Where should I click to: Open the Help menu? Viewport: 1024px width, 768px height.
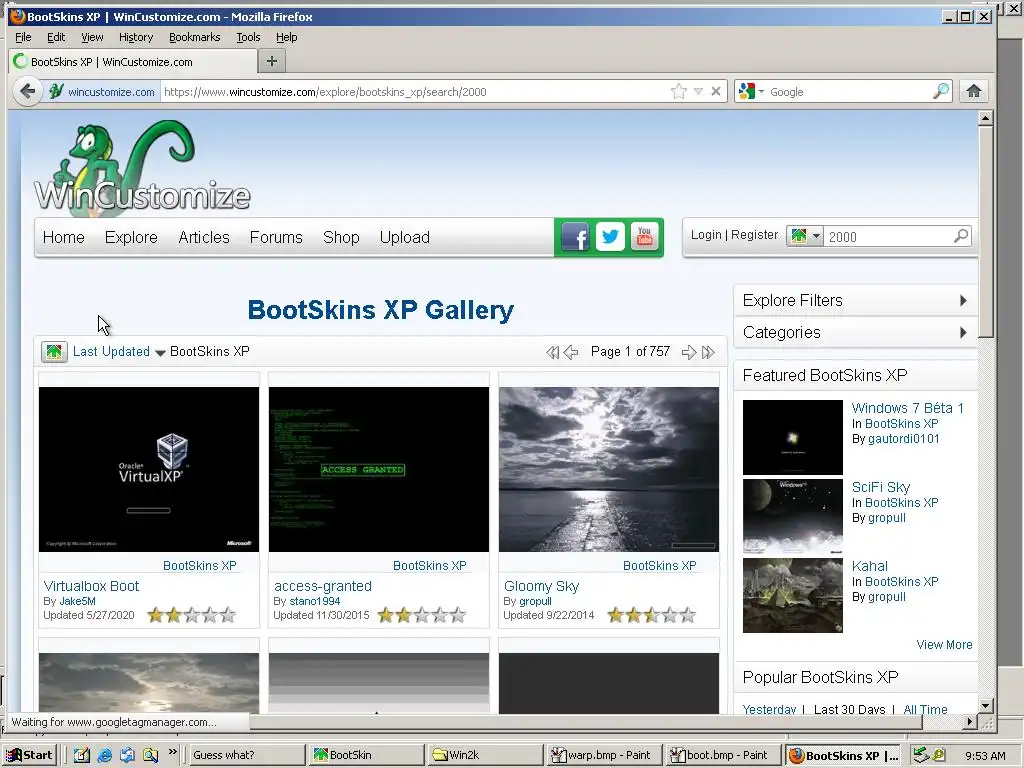point(287,37)
